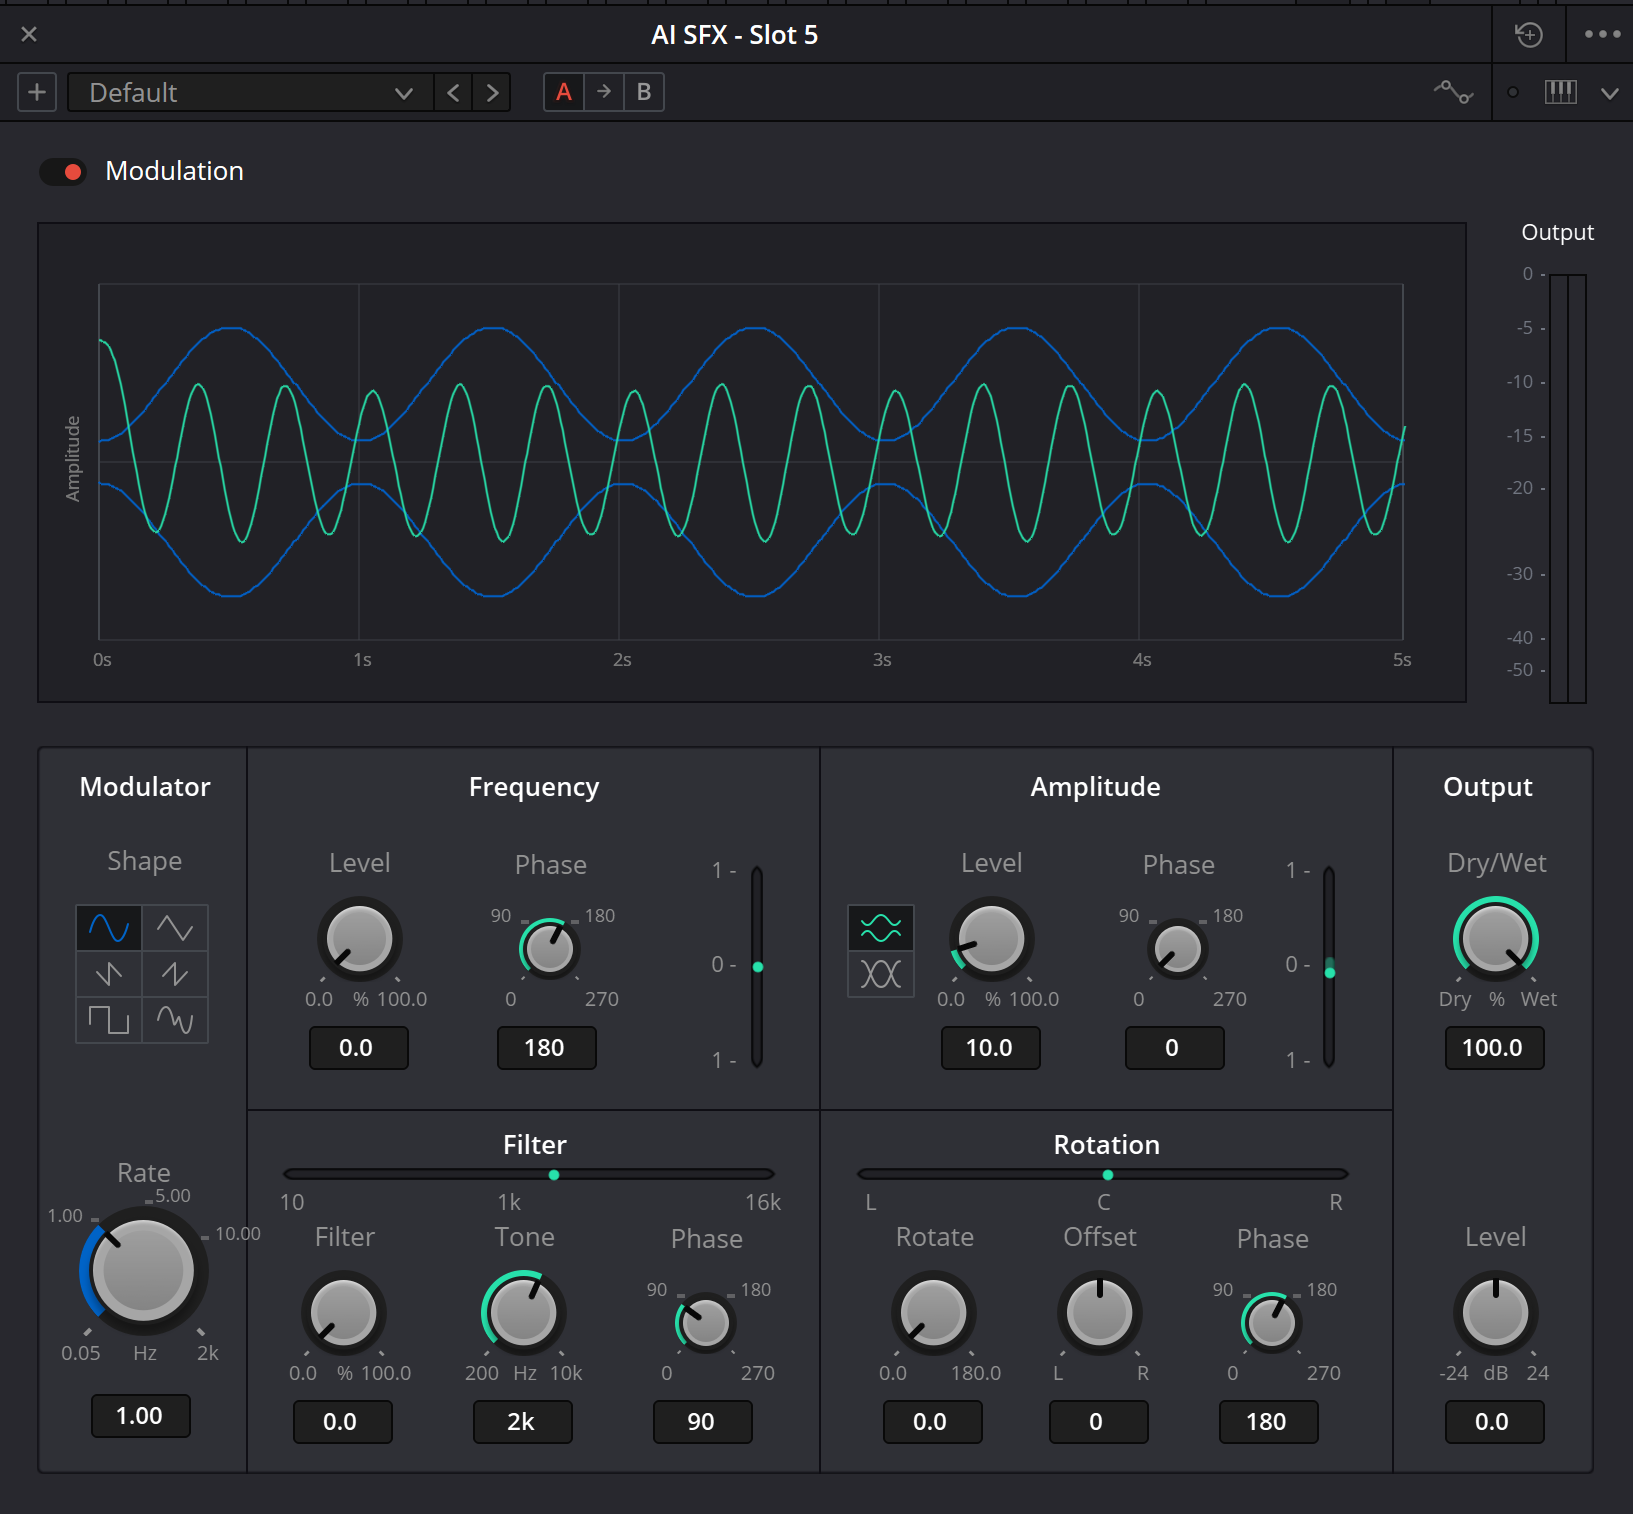Image resolution: width=1633 pixels, height=1514 pixels.
Task: Close the AI SFX Slot 5 window
Action: click(x=29, y=34)
